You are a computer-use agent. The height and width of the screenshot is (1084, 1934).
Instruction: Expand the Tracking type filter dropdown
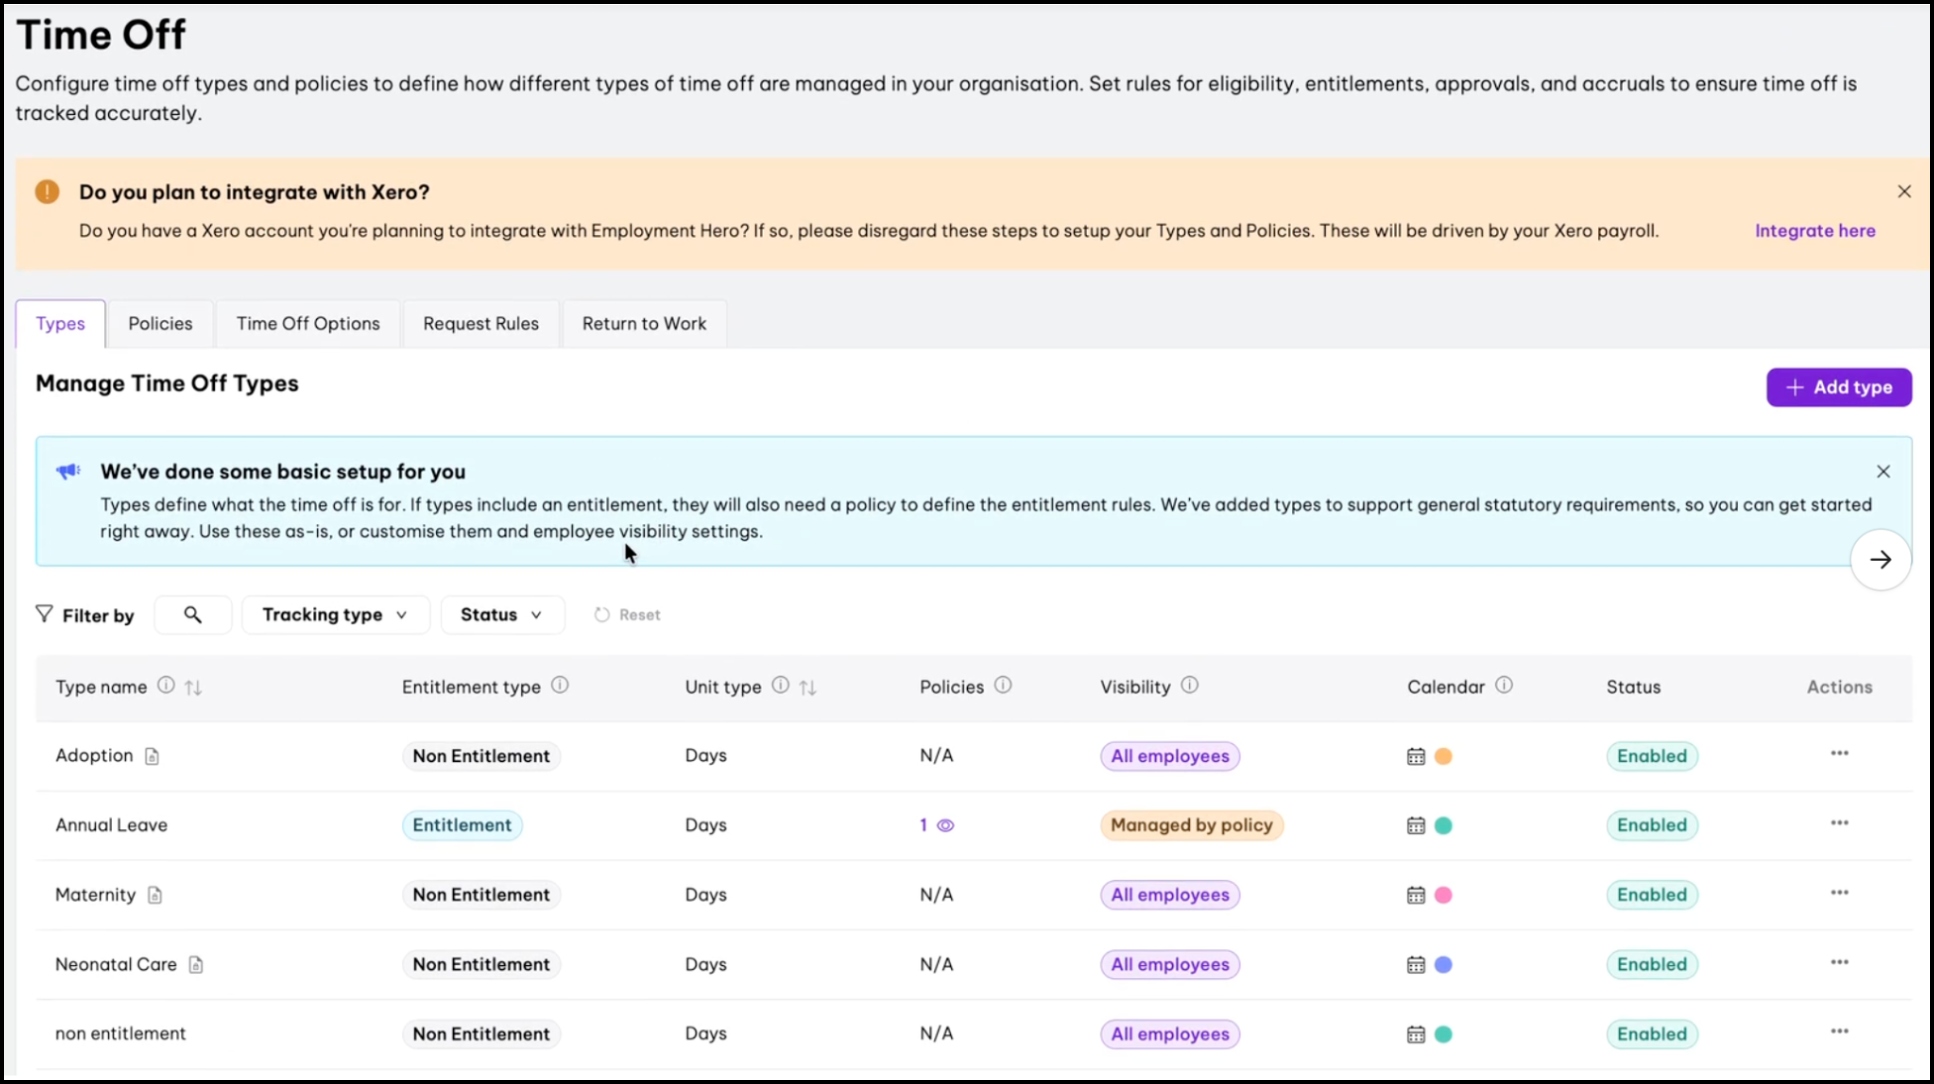click(335, 615)
